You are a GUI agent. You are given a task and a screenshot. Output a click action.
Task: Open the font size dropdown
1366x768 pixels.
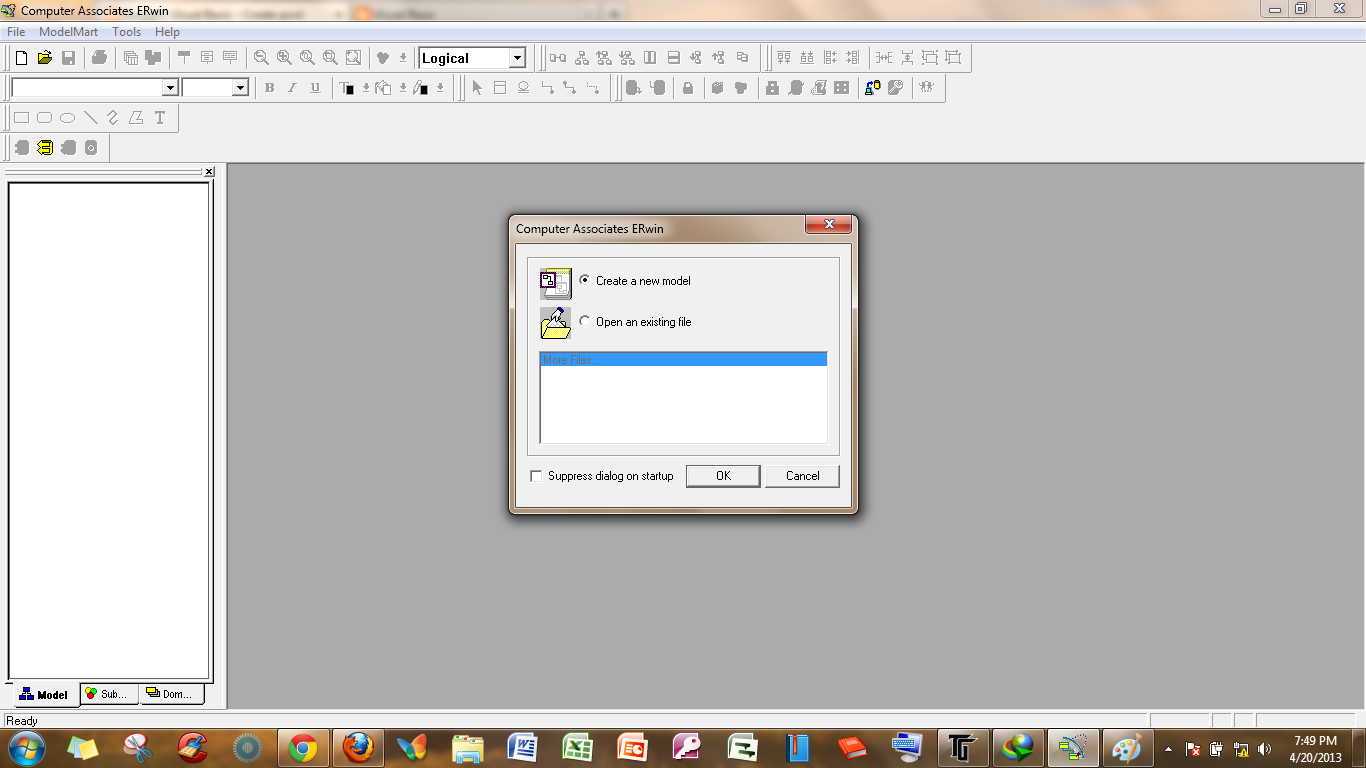[240, 88]
